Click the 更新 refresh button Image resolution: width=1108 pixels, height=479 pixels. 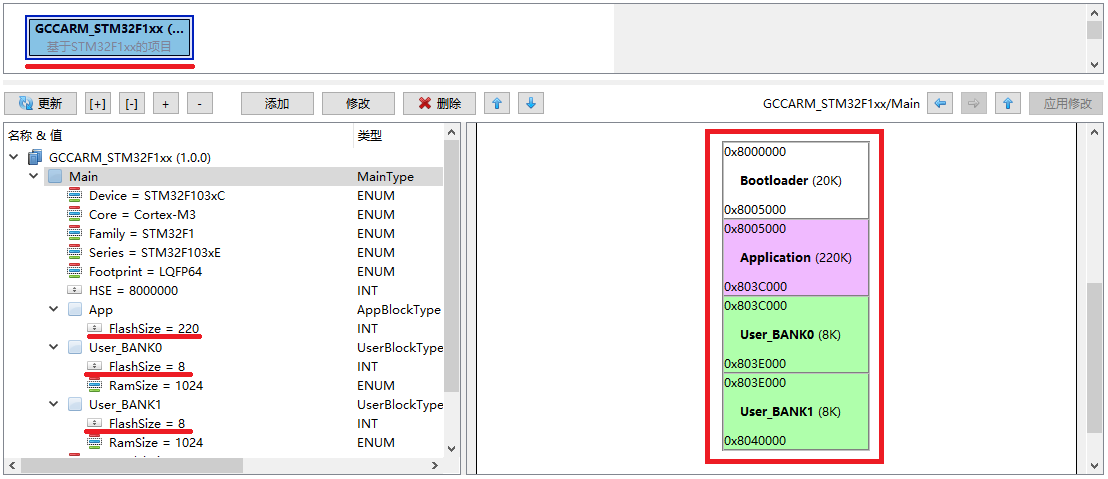click(40, 104)
